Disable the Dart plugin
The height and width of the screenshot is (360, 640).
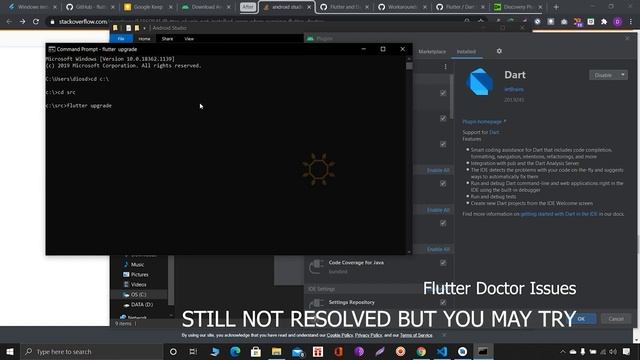(603, 75)
